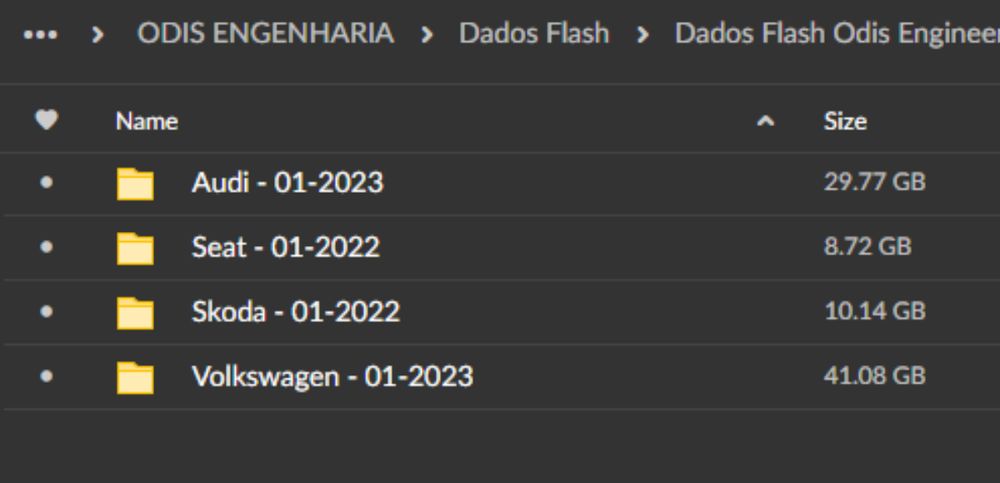Sort files by Name column
Image resolution: width=1000 pixels, height=483 pixels.
click(146, 122)
